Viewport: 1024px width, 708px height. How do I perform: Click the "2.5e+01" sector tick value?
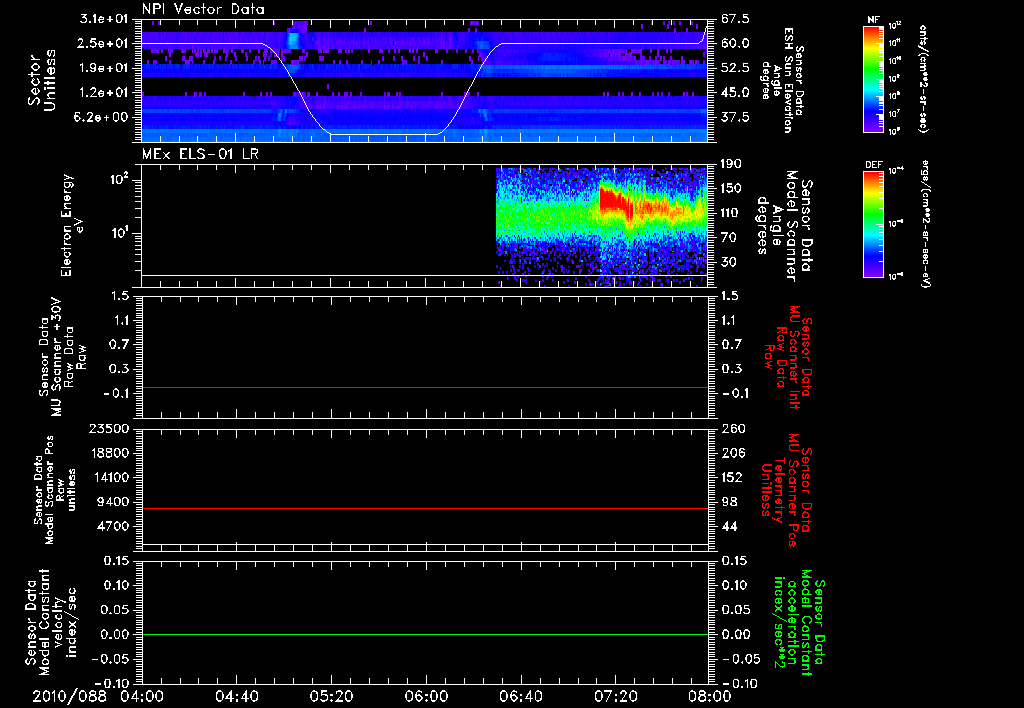[104, 43]
